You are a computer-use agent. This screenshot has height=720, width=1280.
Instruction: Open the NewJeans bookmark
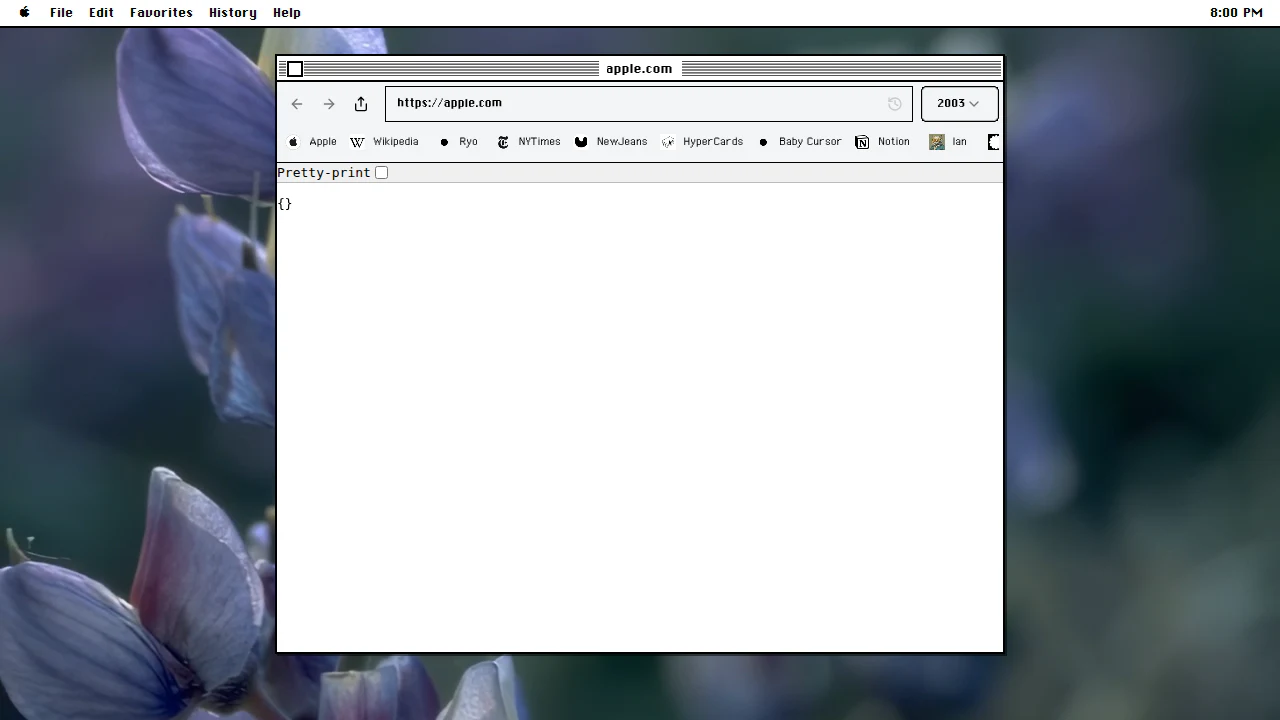(611, 142)
